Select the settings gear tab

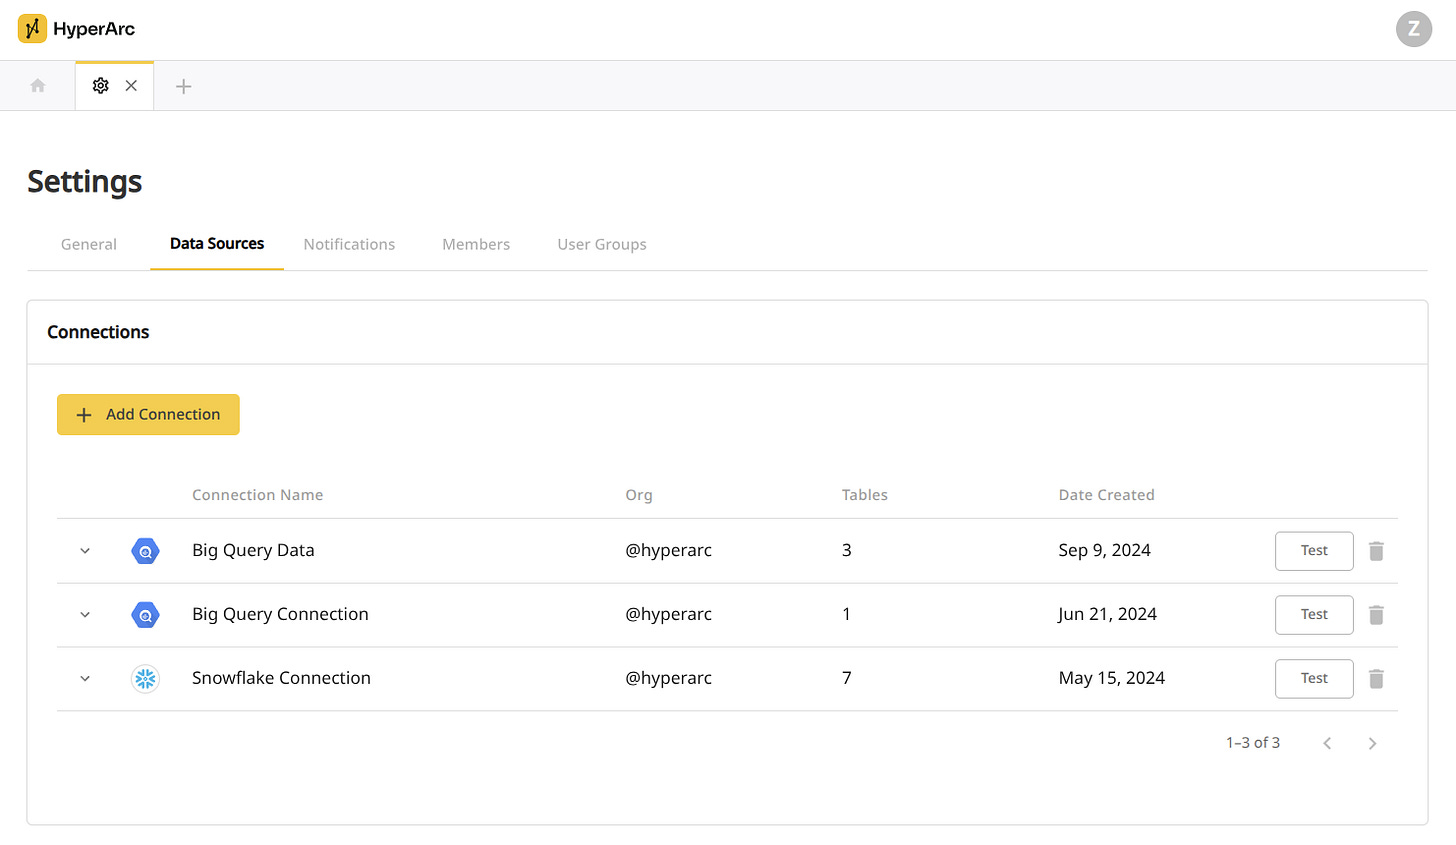101,86
